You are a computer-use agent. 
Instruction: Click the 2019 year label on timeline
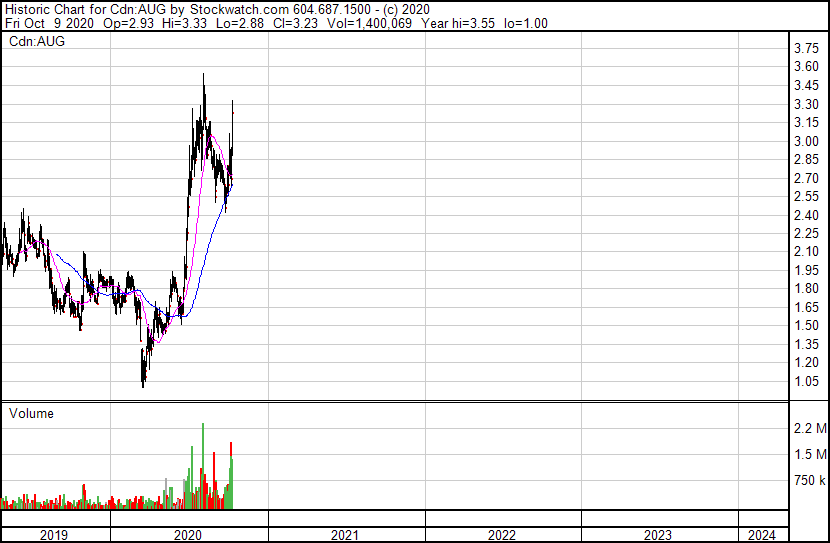click(x=54, y=535)
